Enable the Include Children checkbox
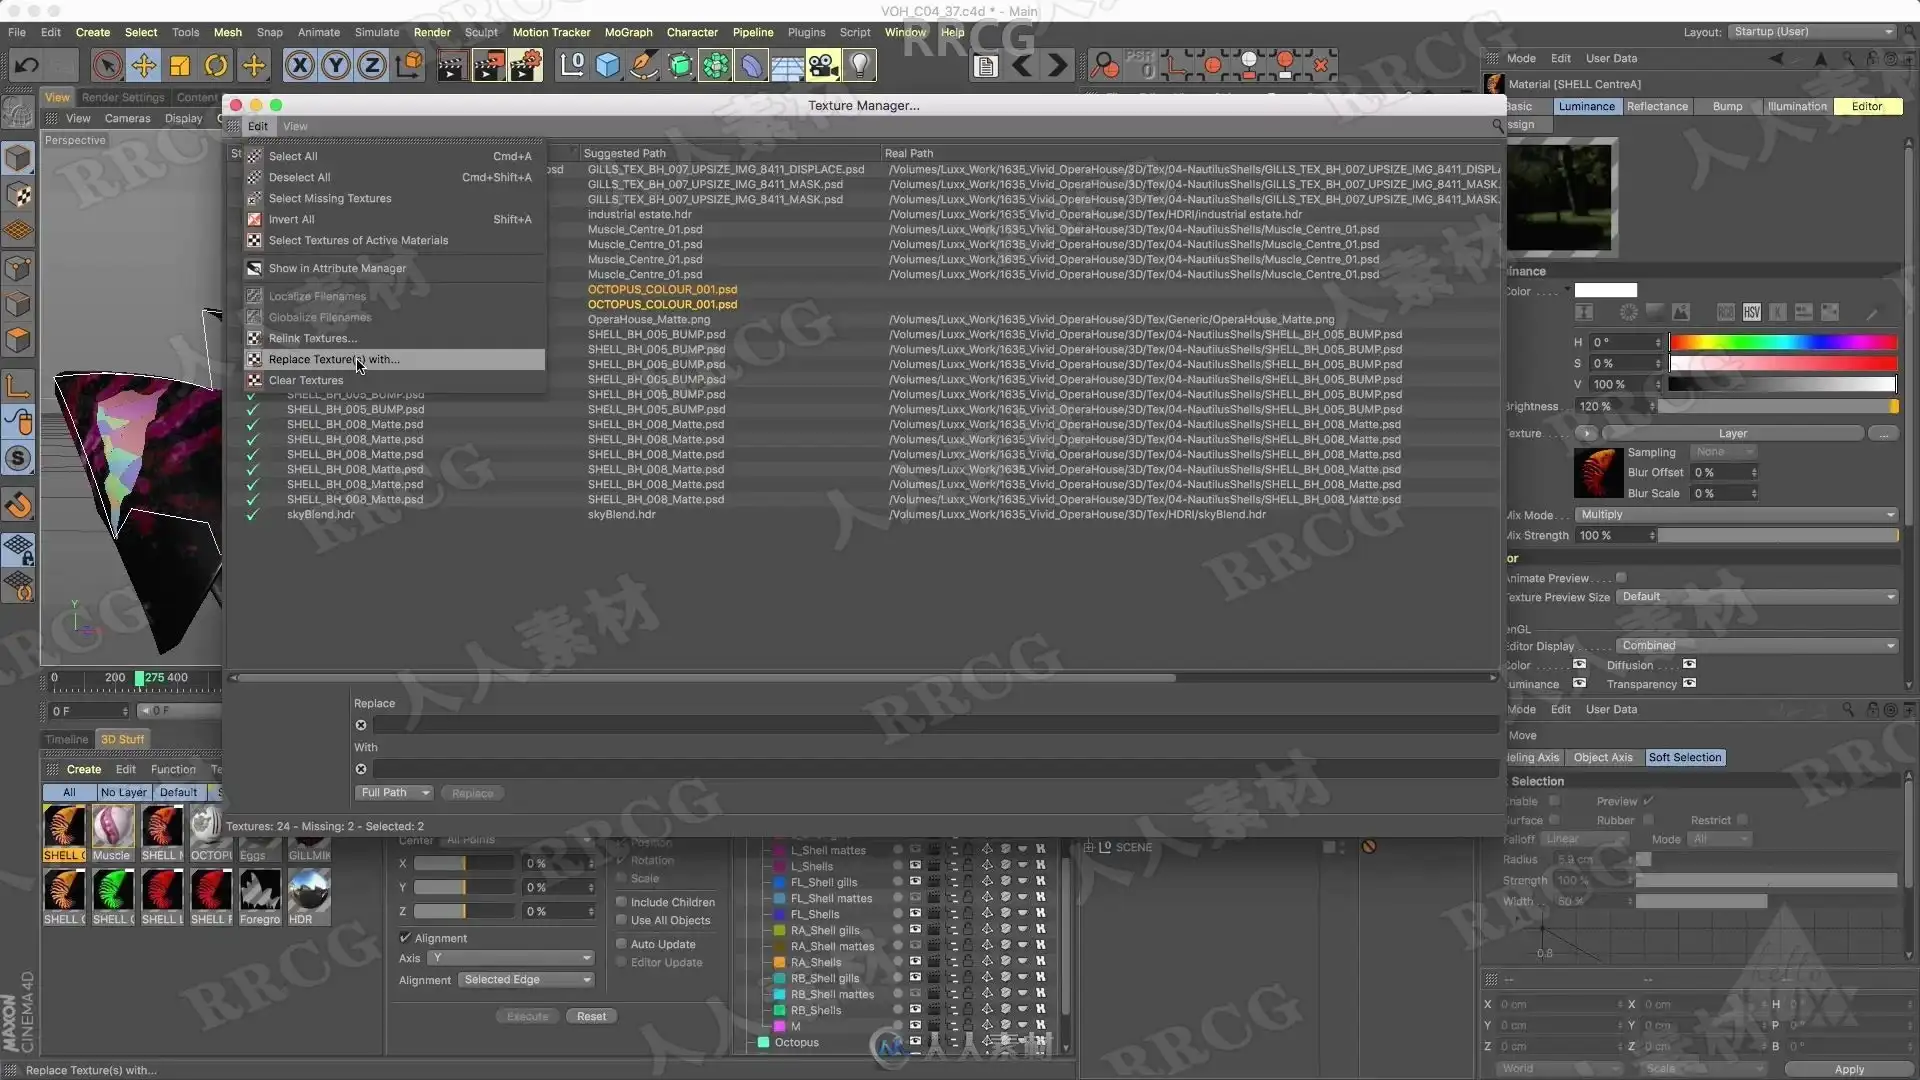 pyautogui.click(x=621, y=902)
